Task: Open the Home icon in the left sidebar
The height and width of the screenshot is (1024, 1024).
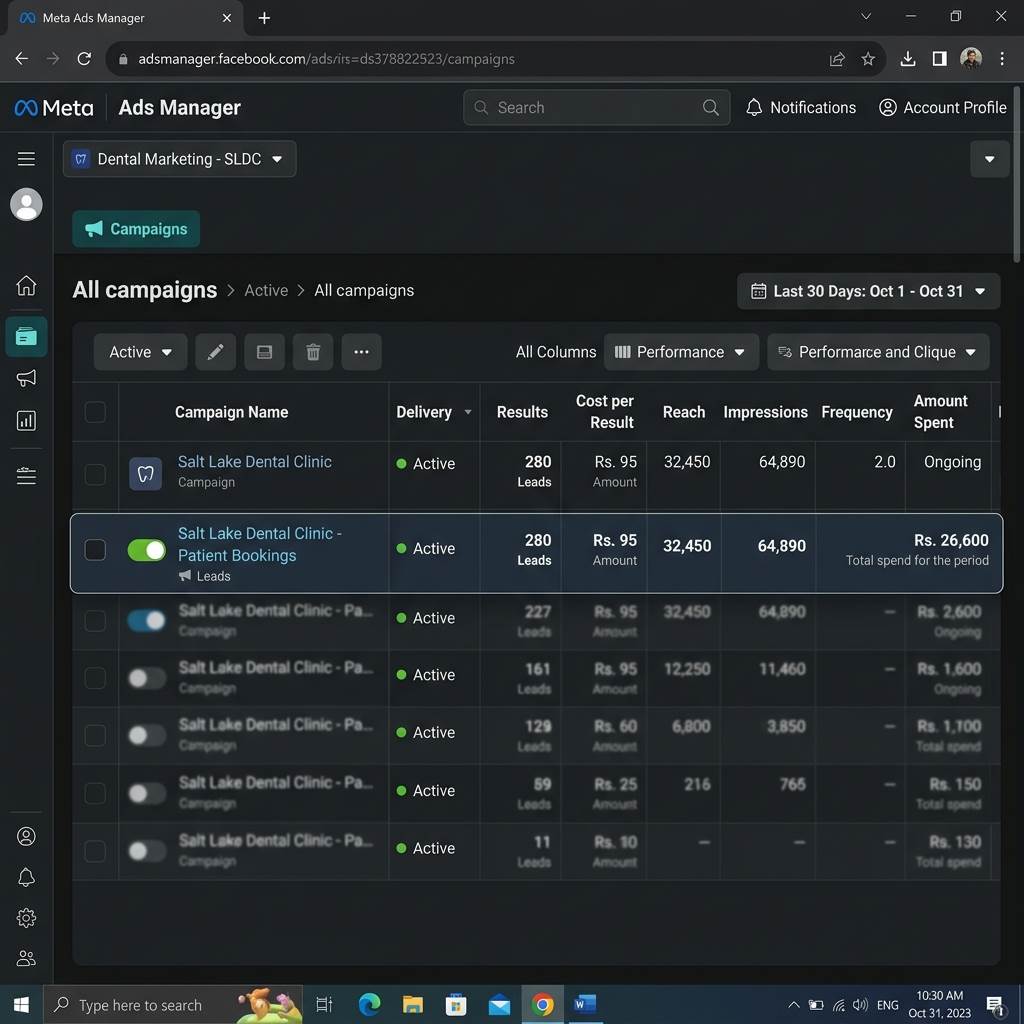Action: (26, 285)
